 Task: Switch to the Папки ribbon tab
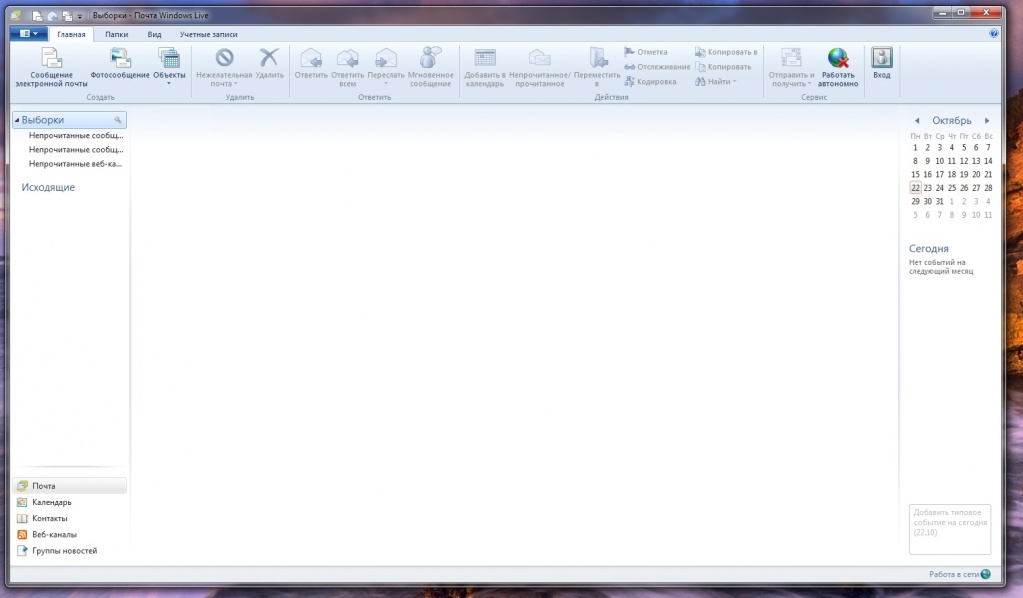pyautogui.click(x=116, y=34)
